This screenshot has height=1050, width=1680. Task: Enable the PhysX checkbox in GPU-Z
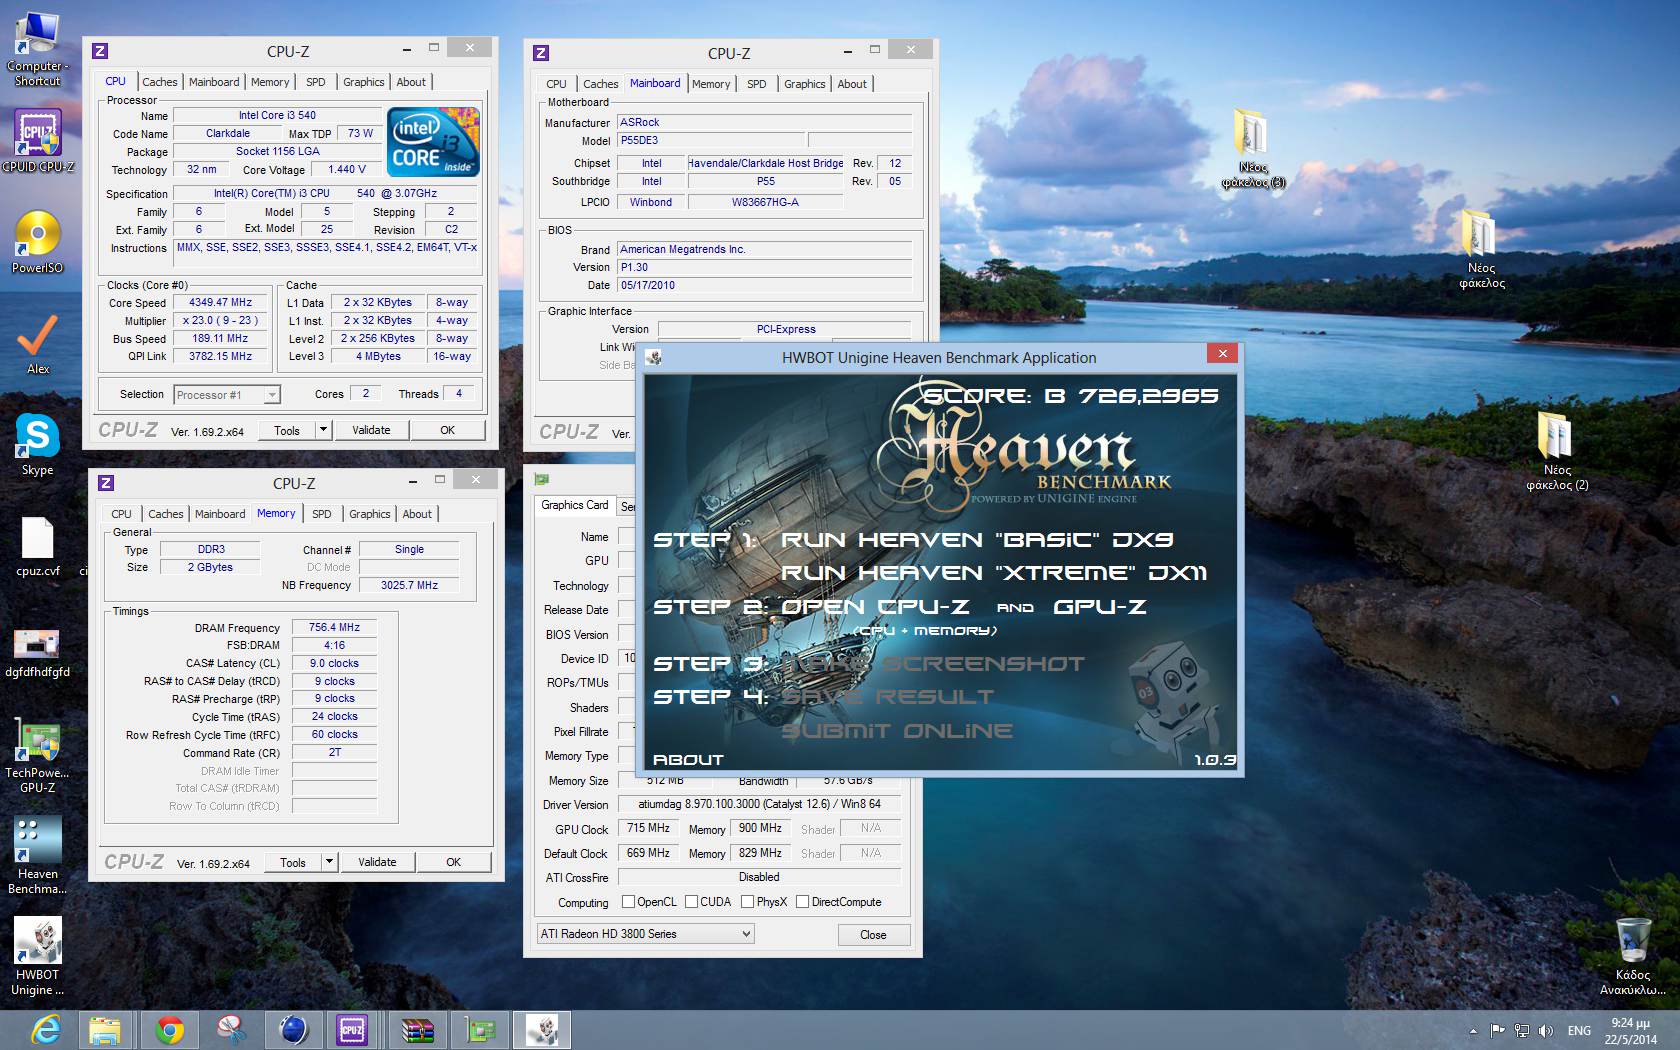(747, 902)
